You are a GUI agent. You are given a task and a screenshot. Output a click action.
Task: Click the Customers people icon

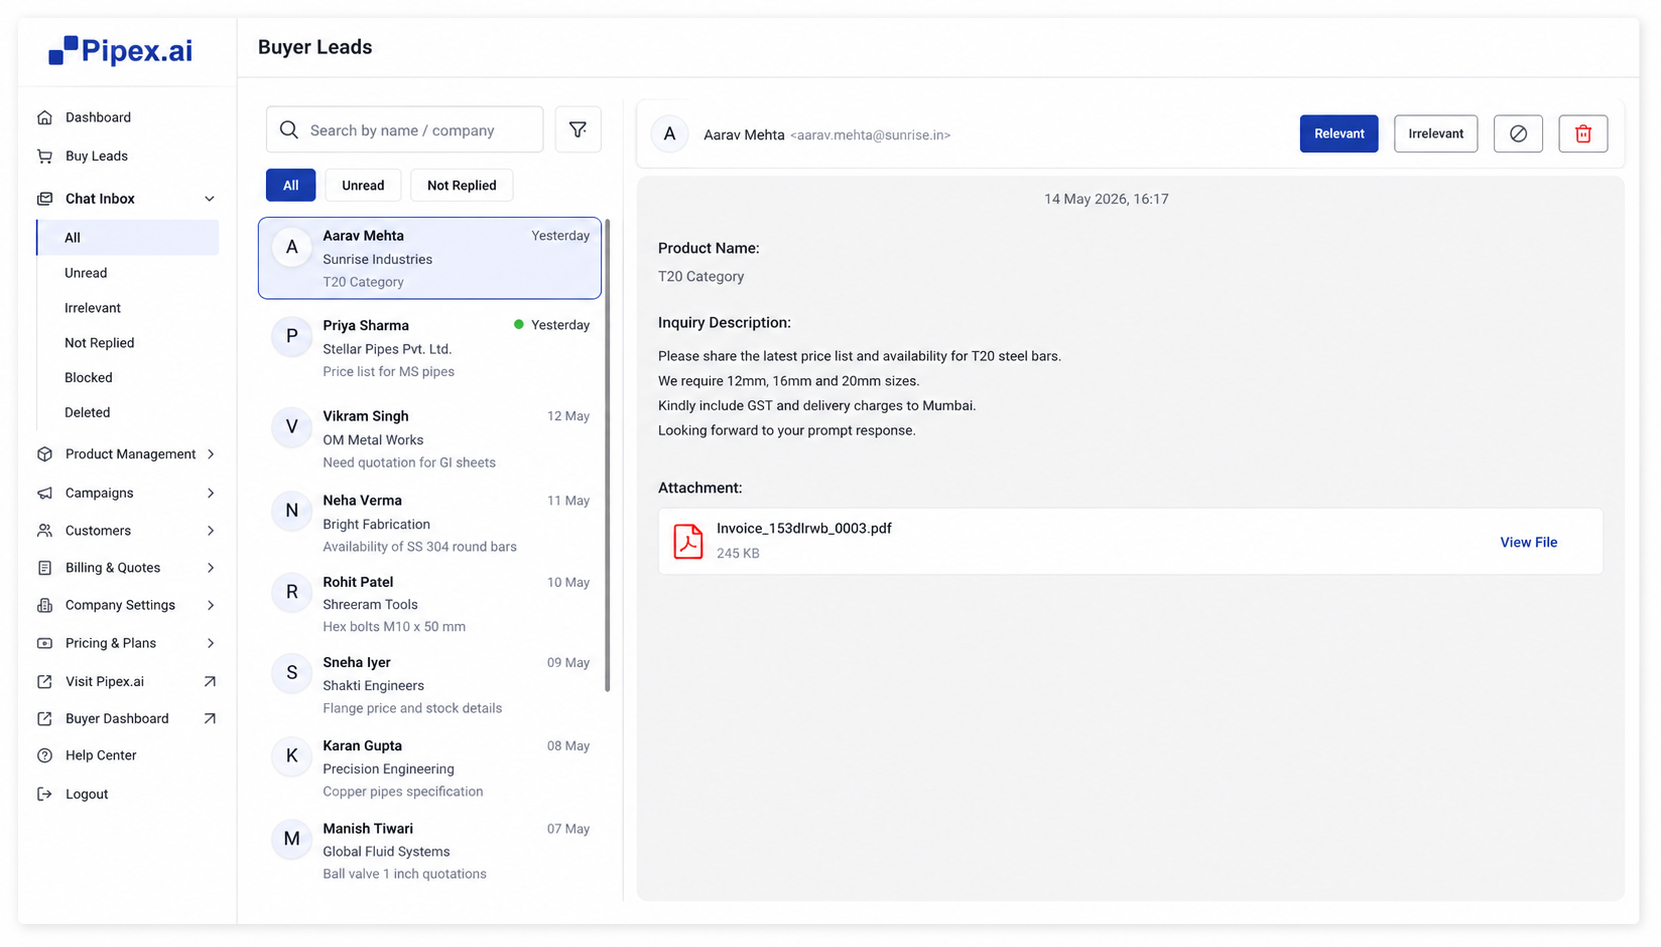click(45, 531)
